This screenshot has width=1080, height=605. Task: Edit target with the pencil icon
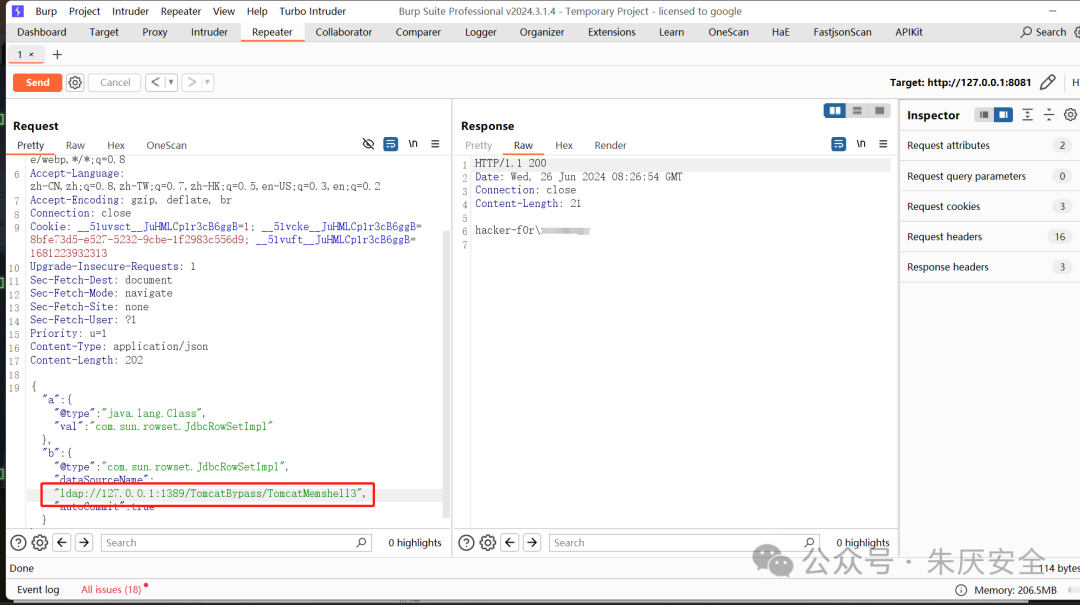click(1048, 83)
